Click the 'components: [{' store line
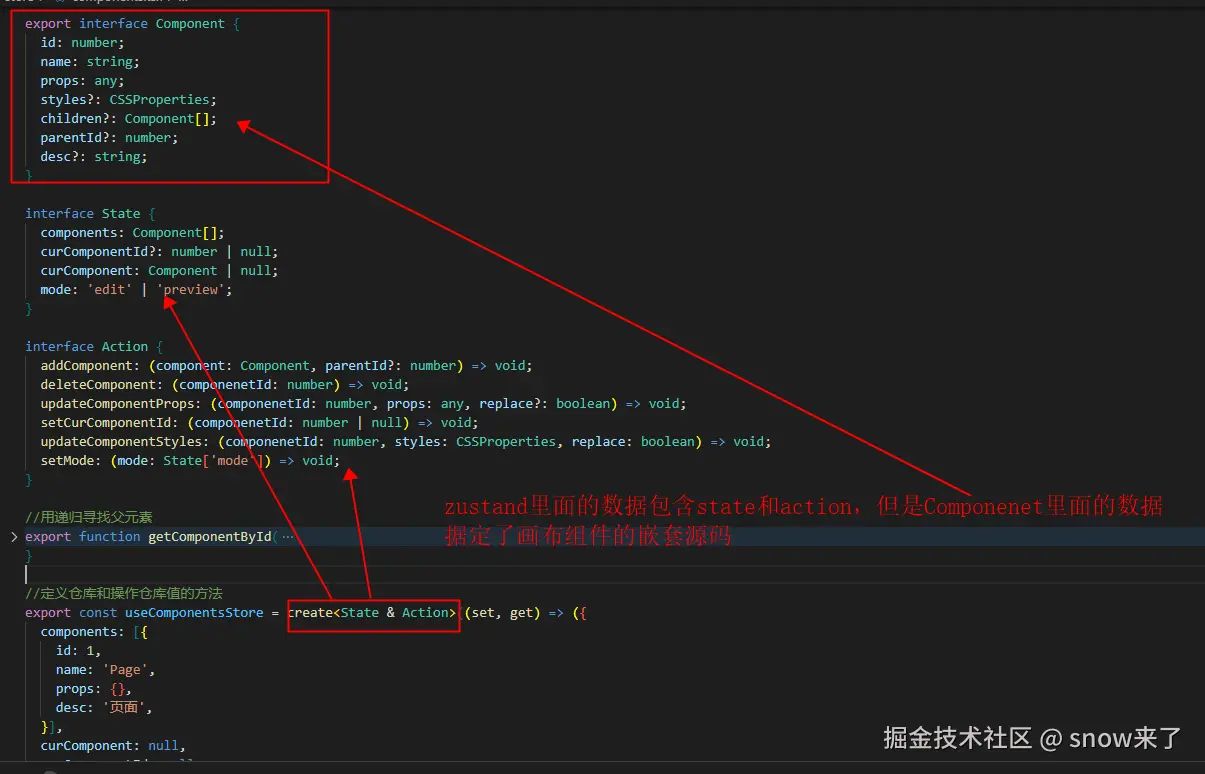This screenshot has height=774, width=1205. click(94, 632)
